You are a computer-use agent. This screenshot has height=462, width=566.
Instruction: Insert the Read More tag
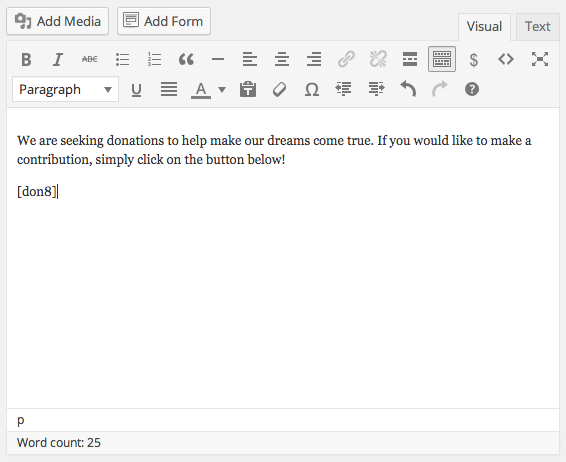pos(410,59)
